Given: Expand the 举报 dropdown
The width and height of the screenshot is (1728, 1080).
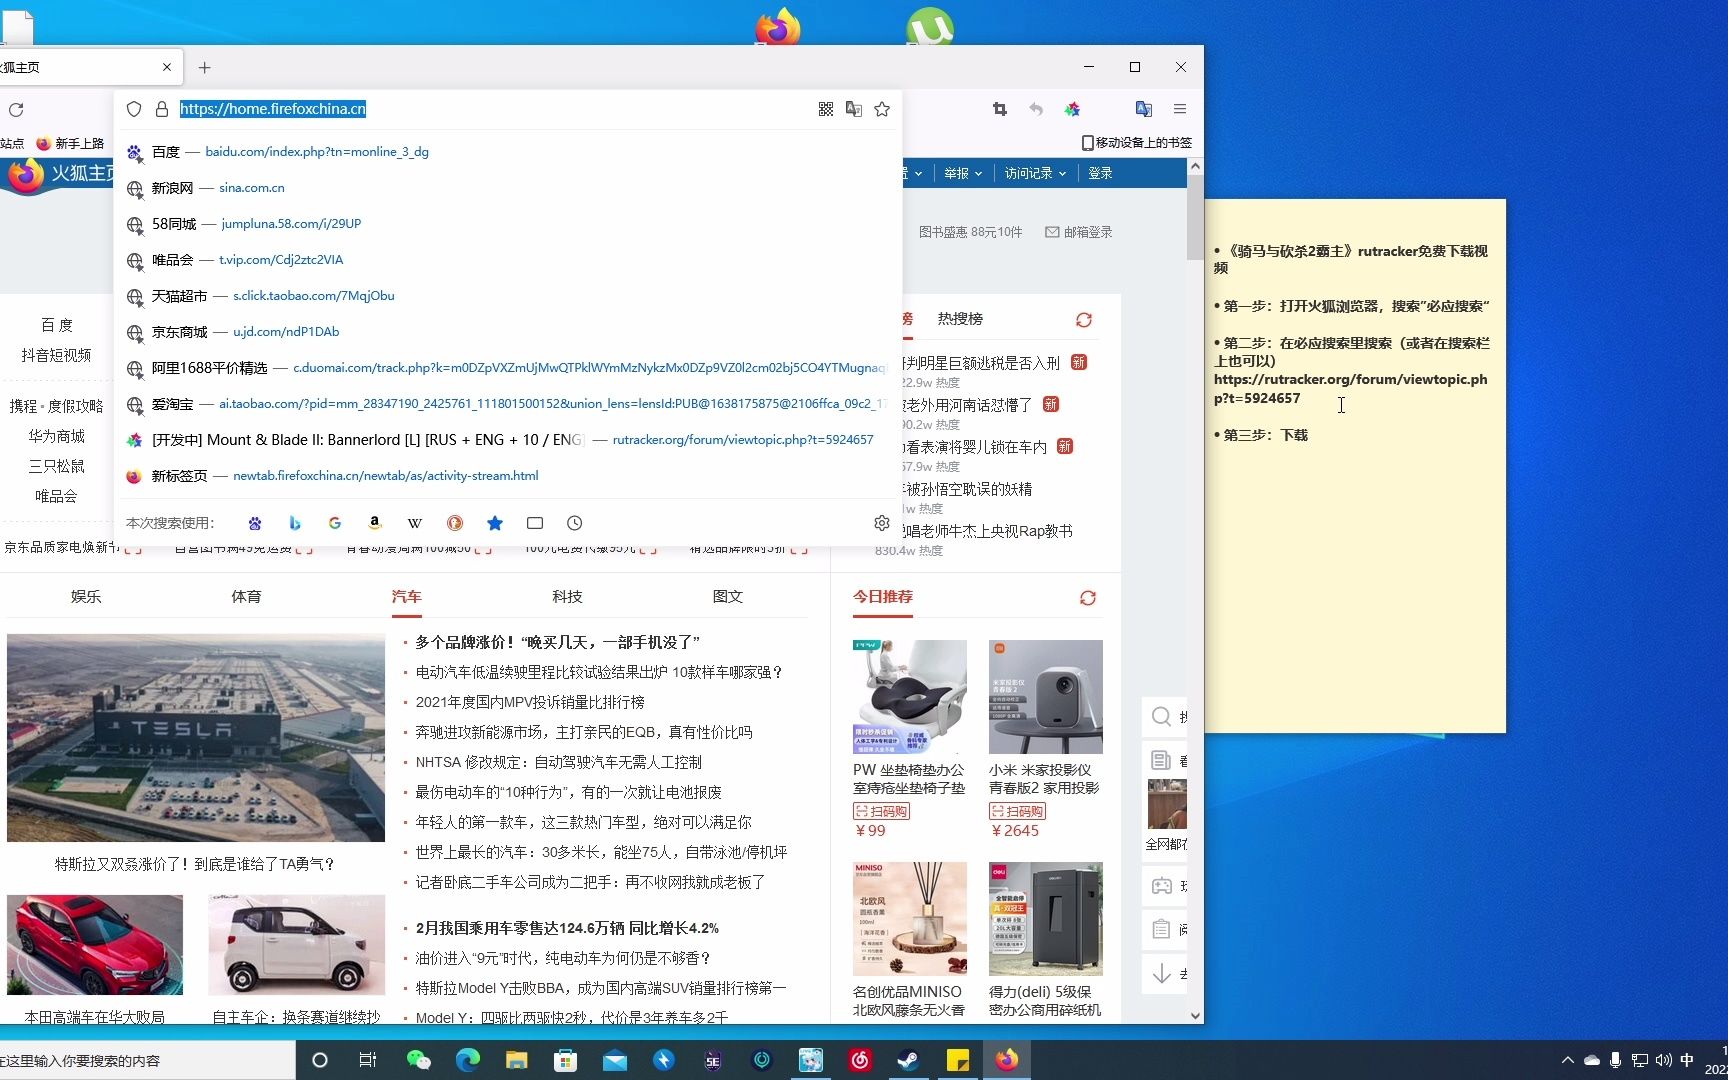Looking at the screenshot, I should tap(963, 173).
